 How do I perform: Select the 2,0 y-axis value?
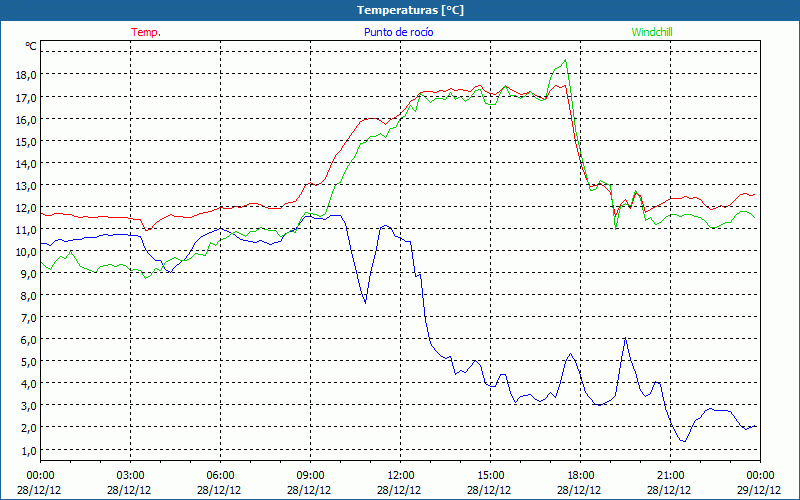tap(28, 428)
